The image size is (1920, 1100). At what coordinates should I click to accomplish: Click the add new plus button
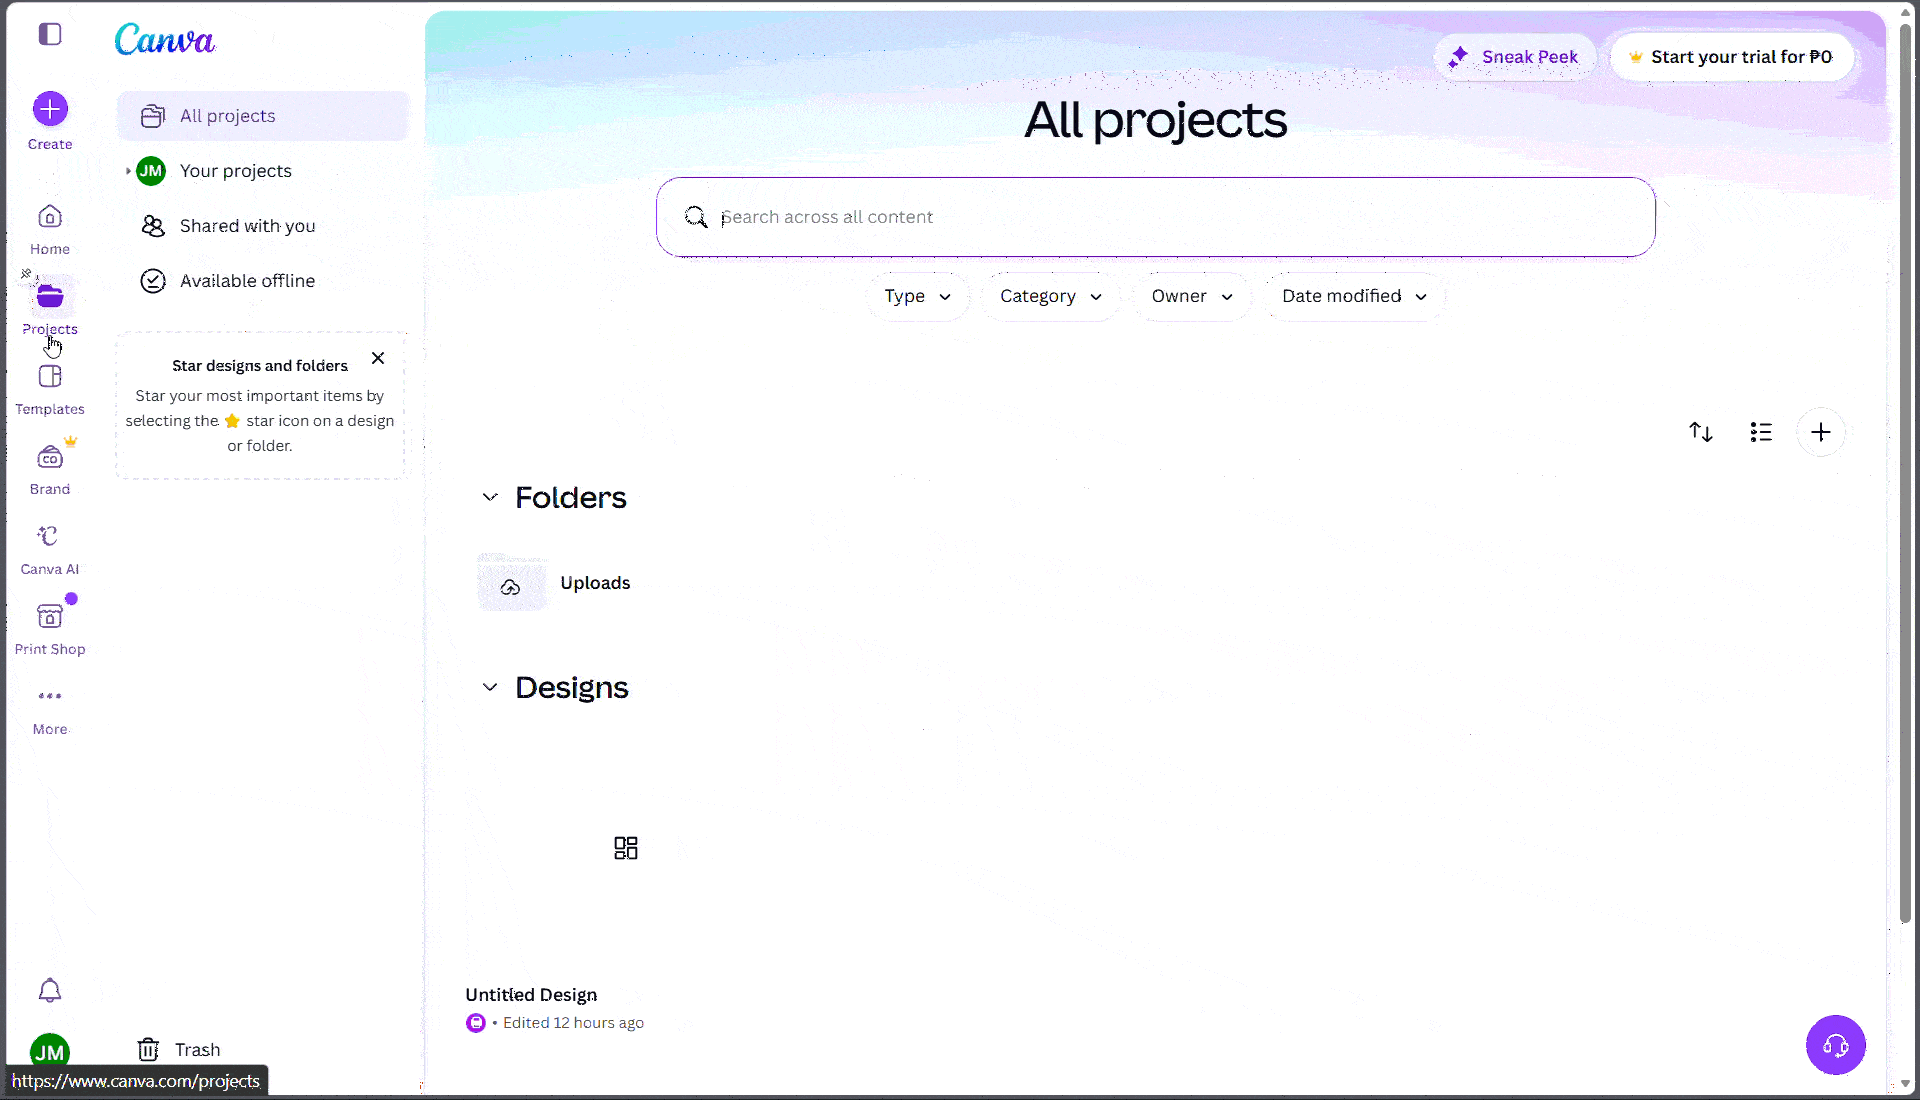click(1821, 432)
